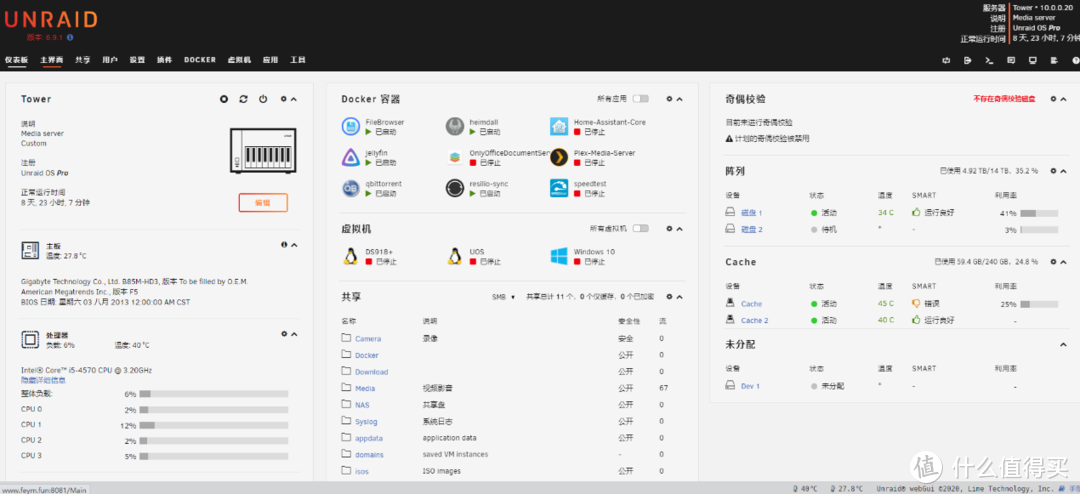This screenshot has height=494, width=1080.
Task: Click the Windows 10 VM icon
Action: [559, 256]
